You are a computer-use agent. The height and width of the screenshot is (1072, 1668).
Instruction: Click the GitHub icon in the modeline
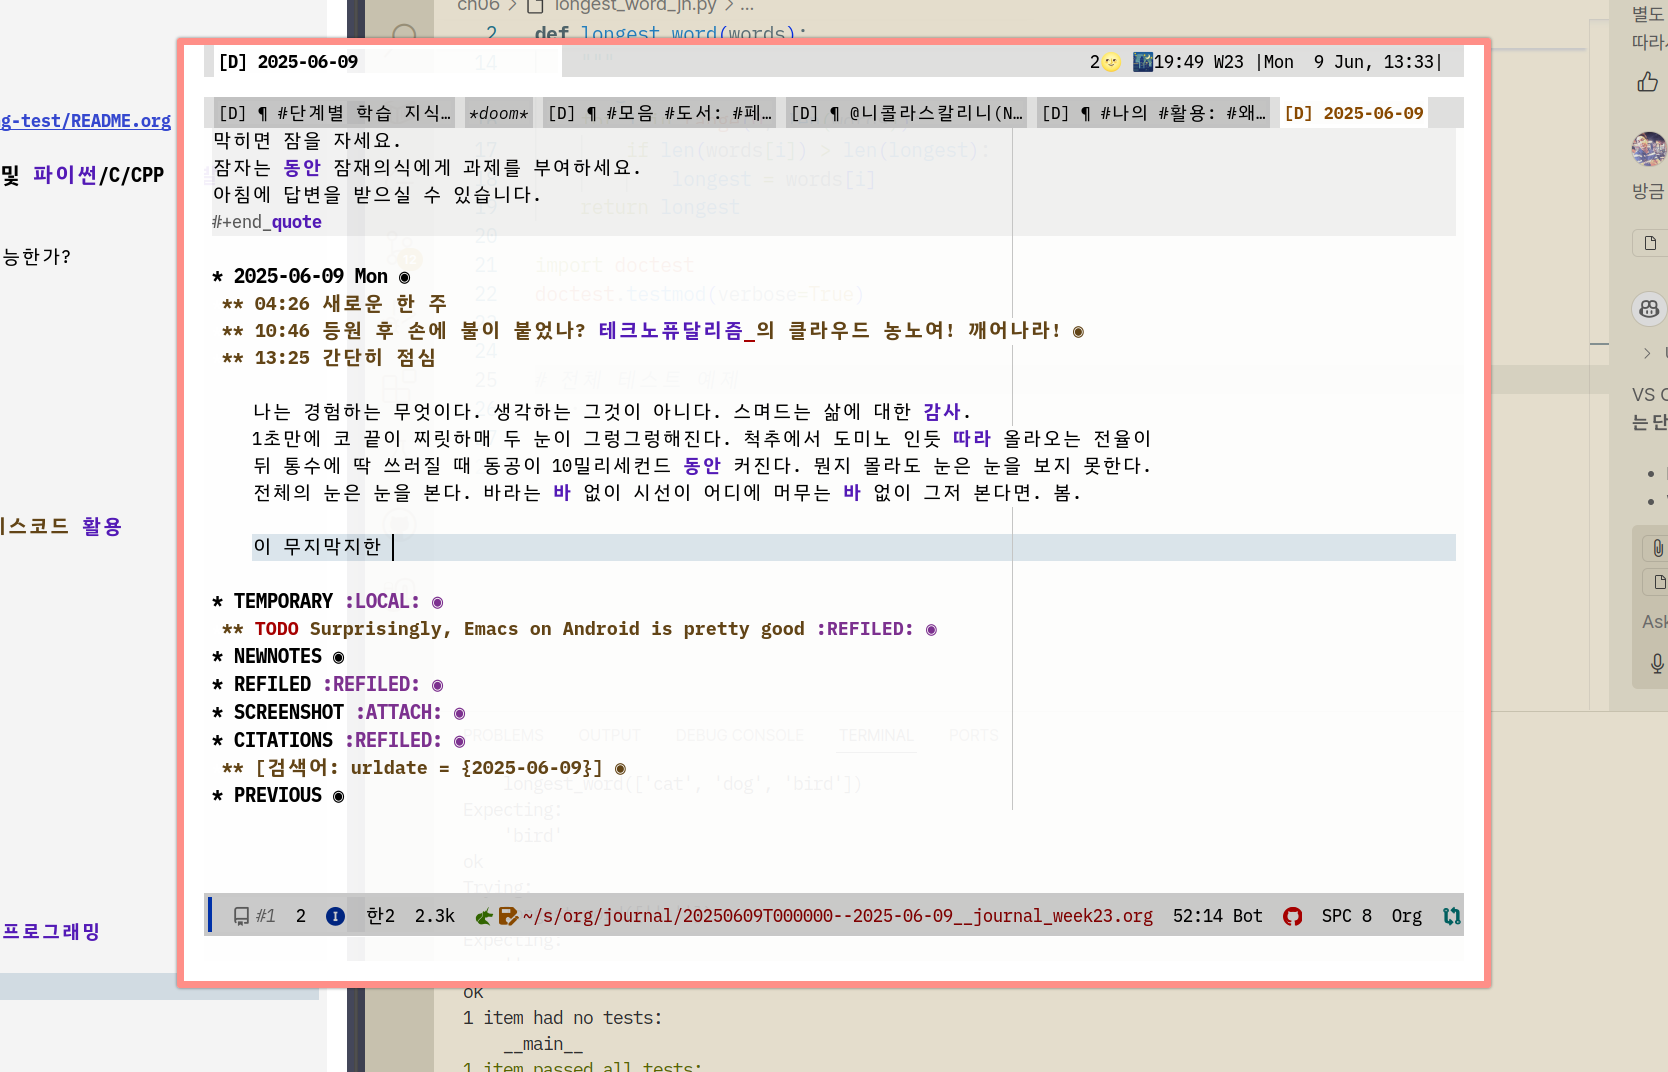coord(1292,917)
